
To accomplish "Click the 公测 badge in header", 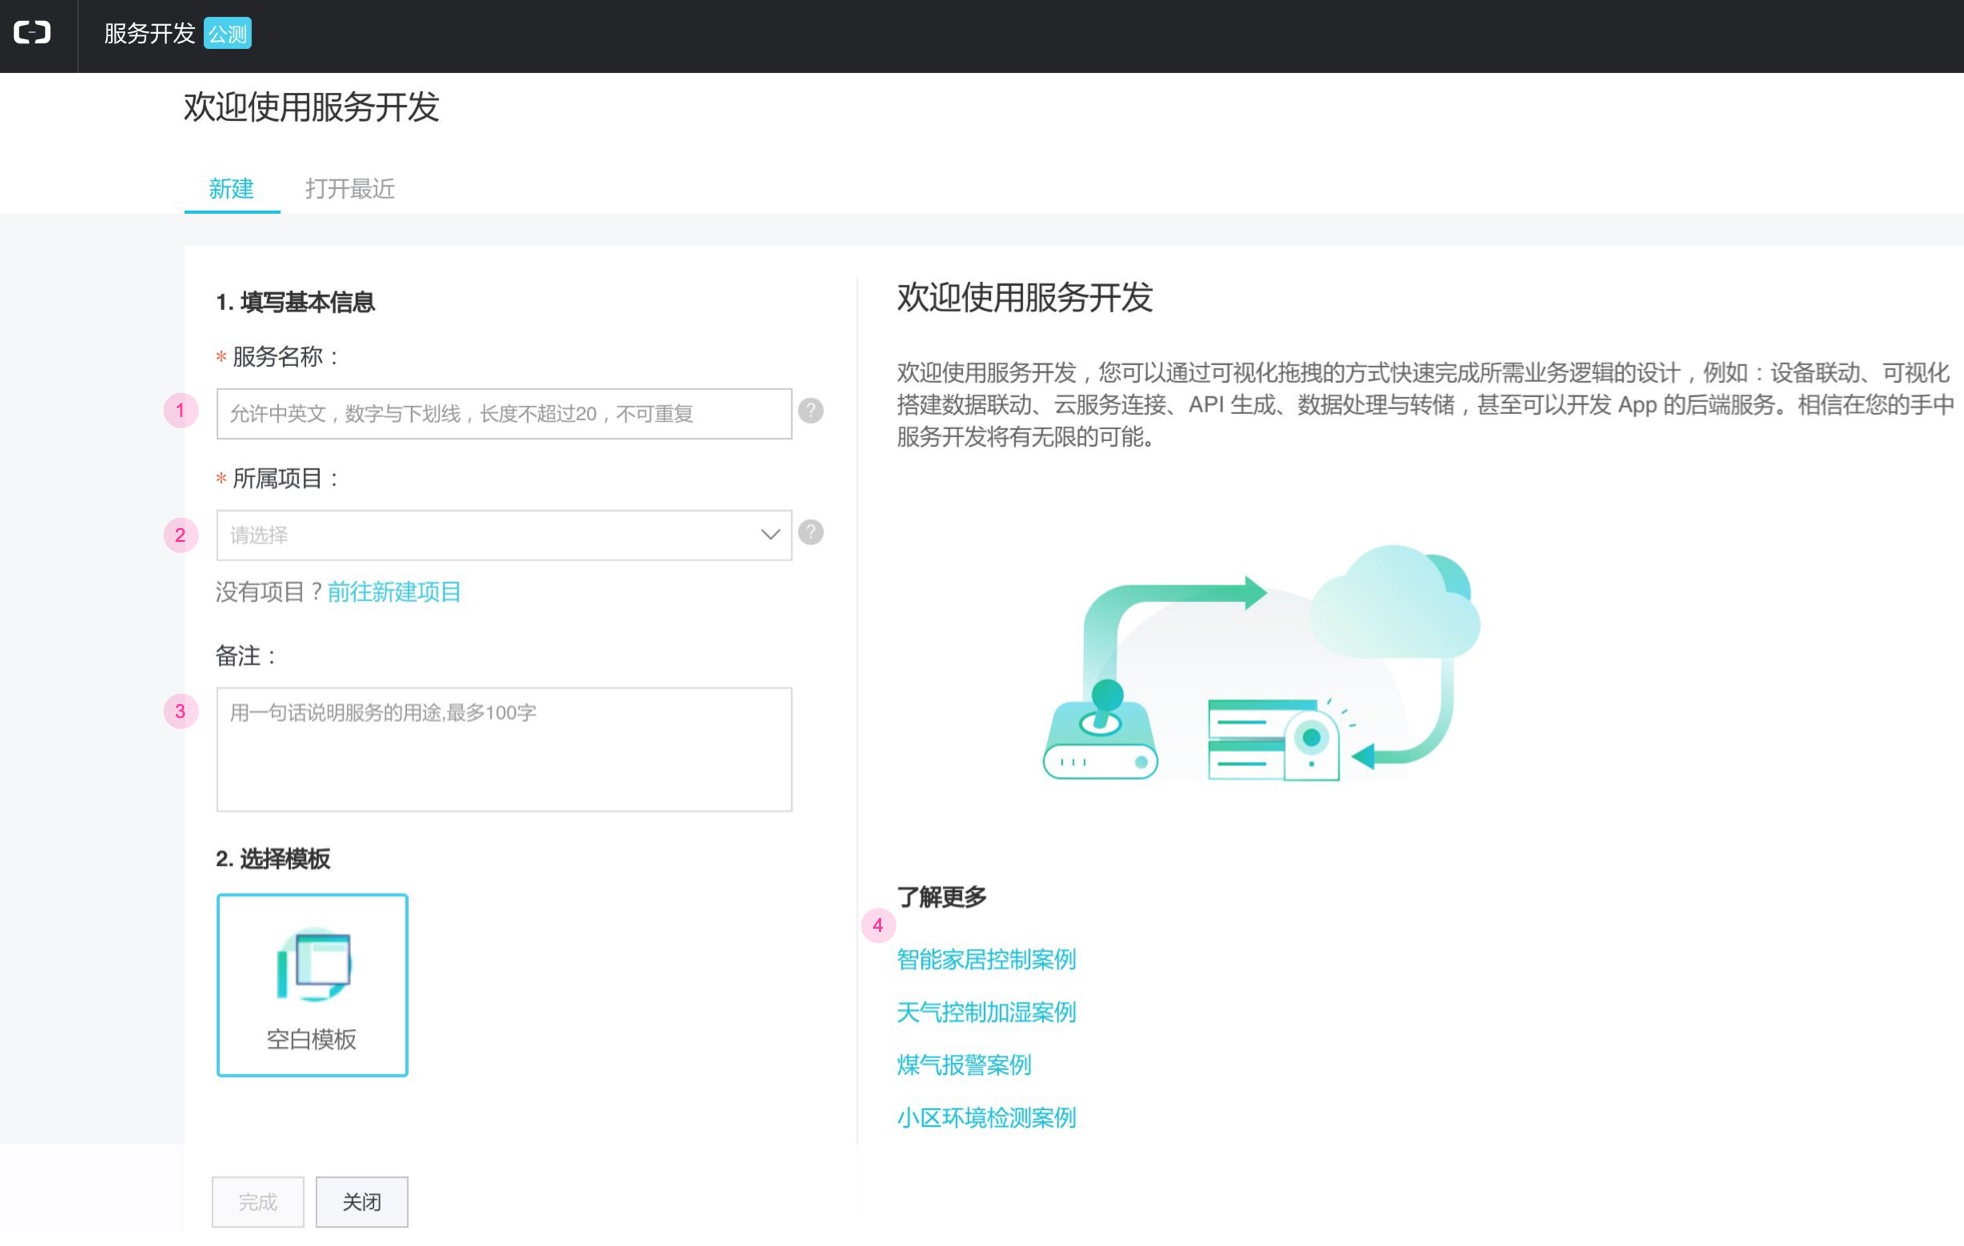I will pos(228,34).
